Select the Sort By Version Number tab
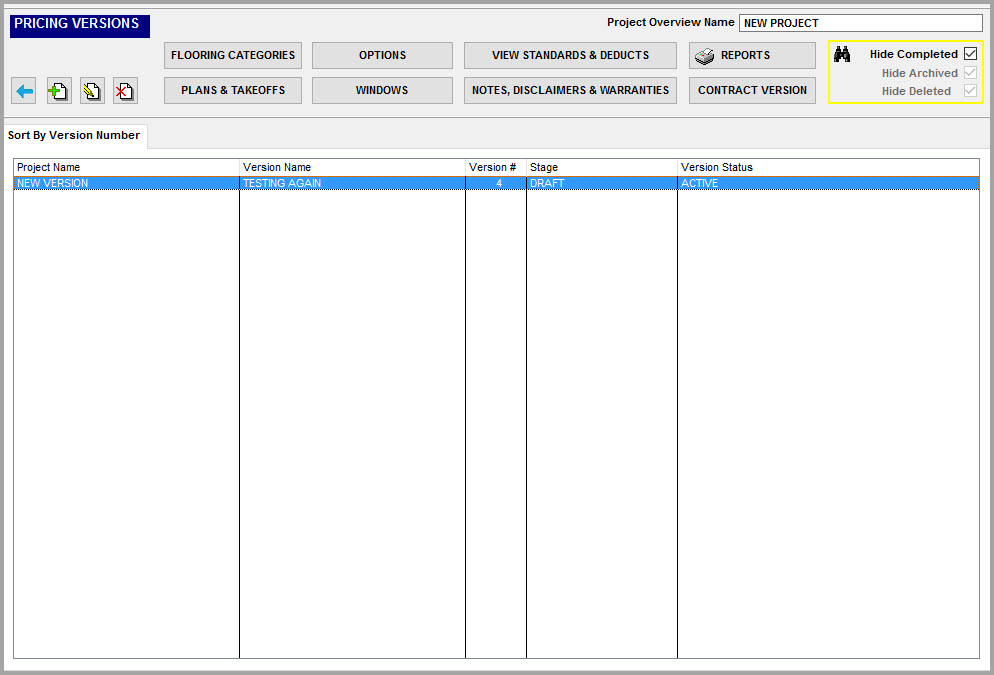The height and width of the screenshot is (675, 994). (74, 135)
